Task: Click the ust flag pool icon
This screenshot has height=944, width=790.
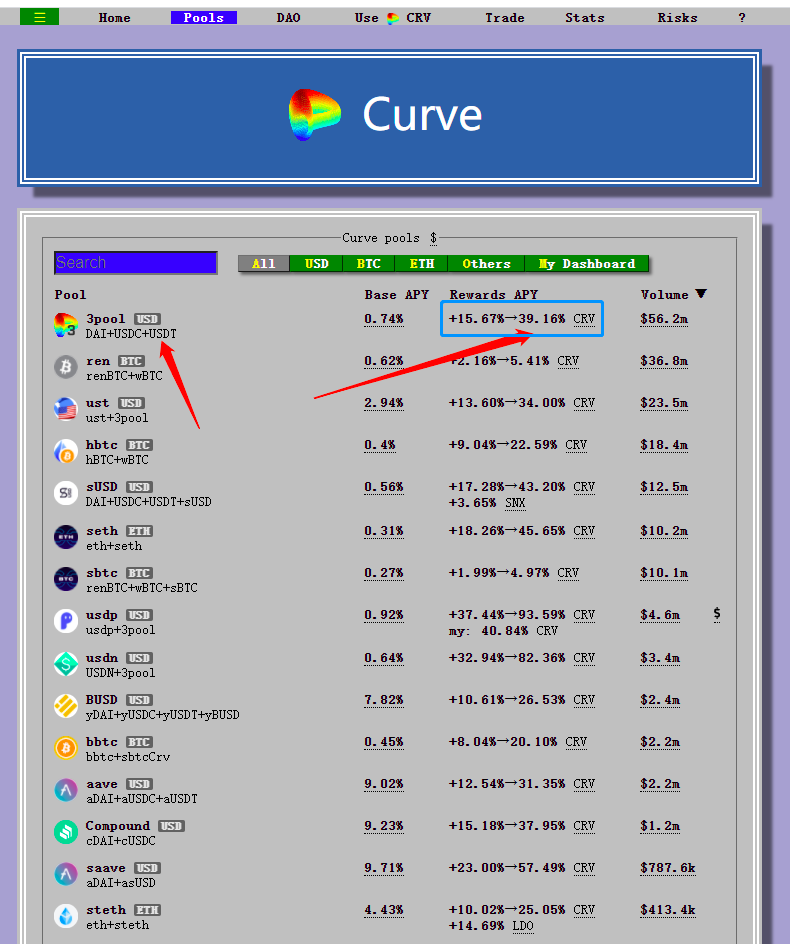Action: [66, 409]
